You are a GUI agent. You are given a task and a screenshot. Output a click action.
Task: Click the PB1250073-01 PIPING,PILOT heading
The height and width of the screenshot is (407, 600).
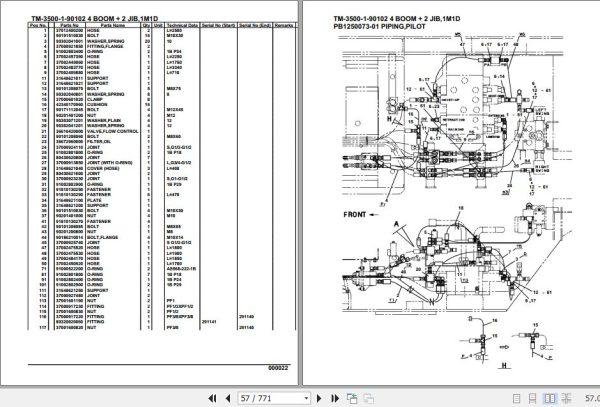click(379, 26)
